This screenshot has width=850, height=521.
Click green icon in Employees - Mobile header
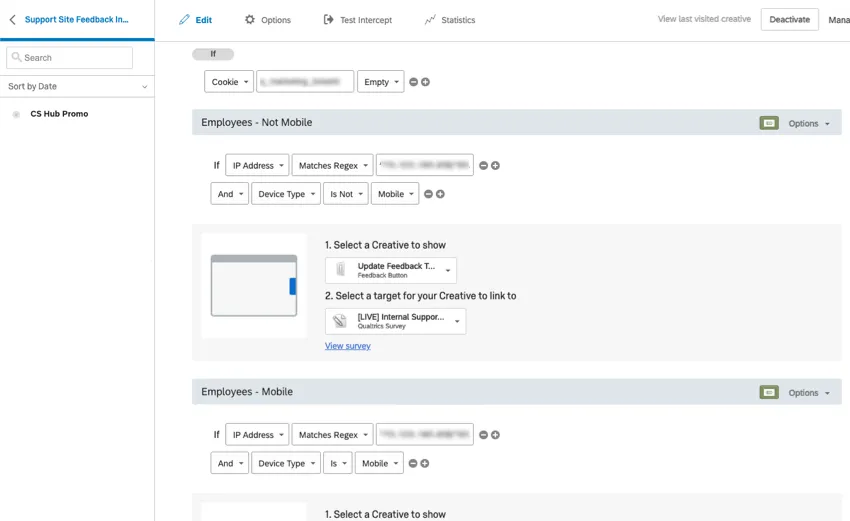768,393
